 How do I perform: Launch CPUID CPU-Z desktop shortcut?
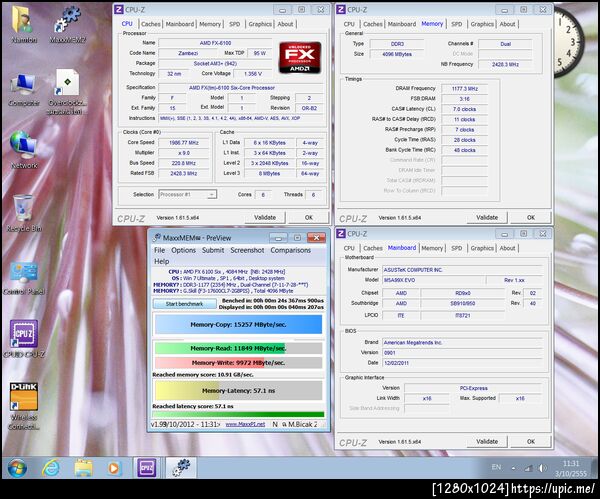(x=24, y=338)
